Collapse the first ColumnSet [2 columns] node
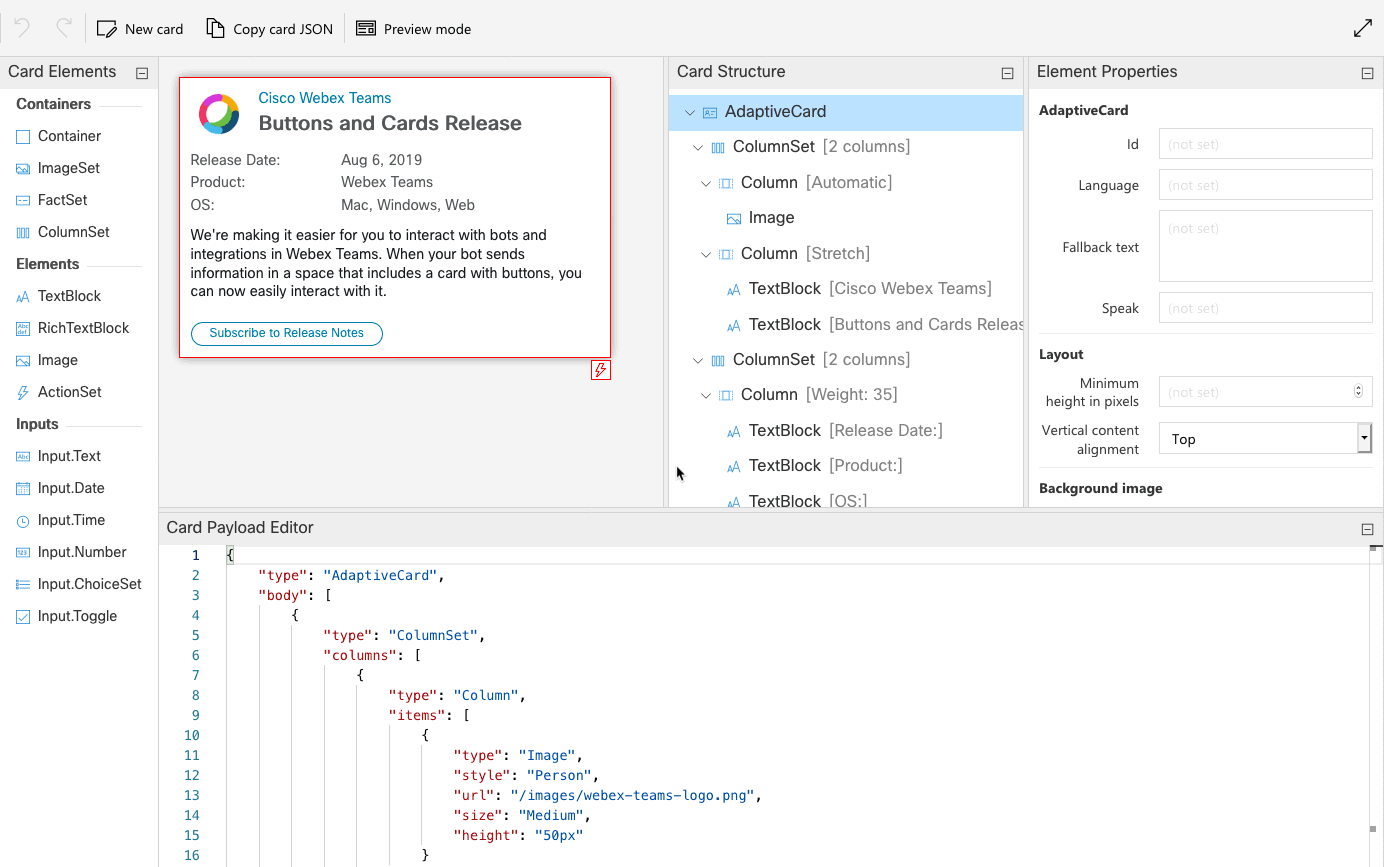The width and height of the screenshot is (1384, 867). click(x=698, y=147)
